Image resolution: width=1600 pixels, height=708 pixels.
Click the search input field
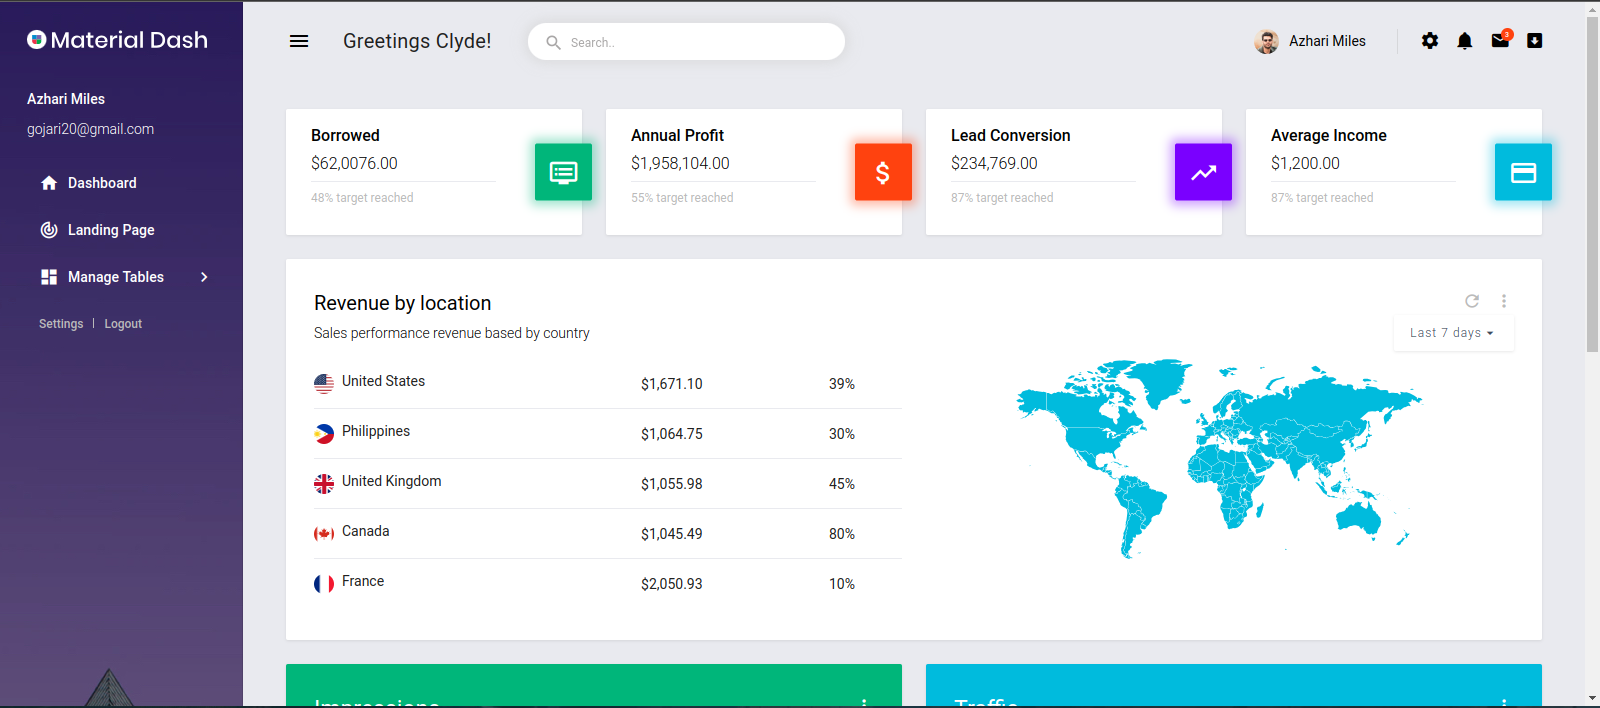(686, 42)
